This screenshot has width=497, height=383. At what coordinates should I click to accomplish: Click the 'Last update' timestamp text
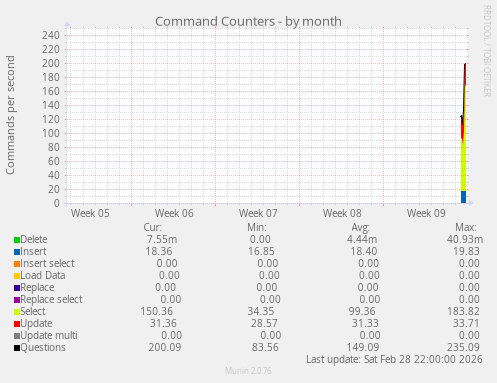[394, 359]
